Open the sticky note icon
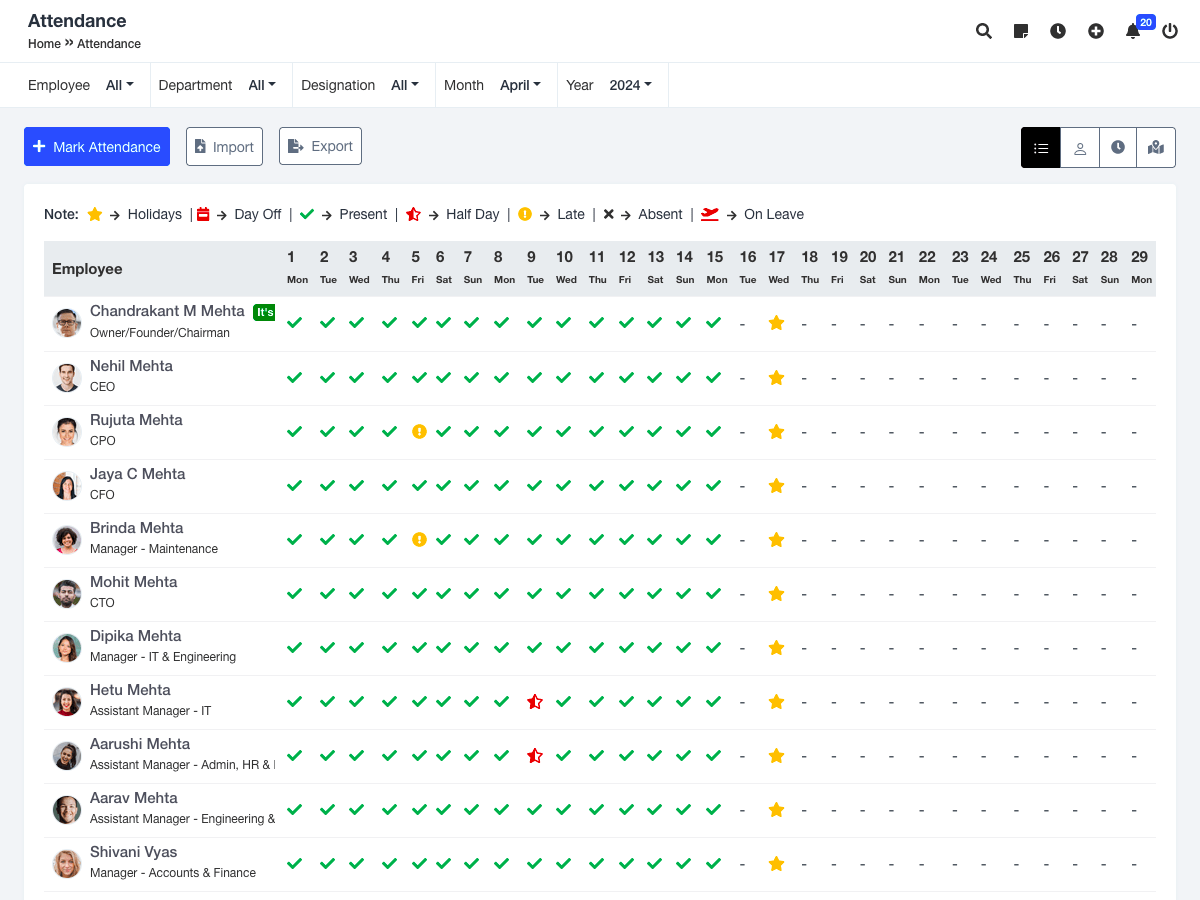Screen dimensions: 1200x900 1021,31
